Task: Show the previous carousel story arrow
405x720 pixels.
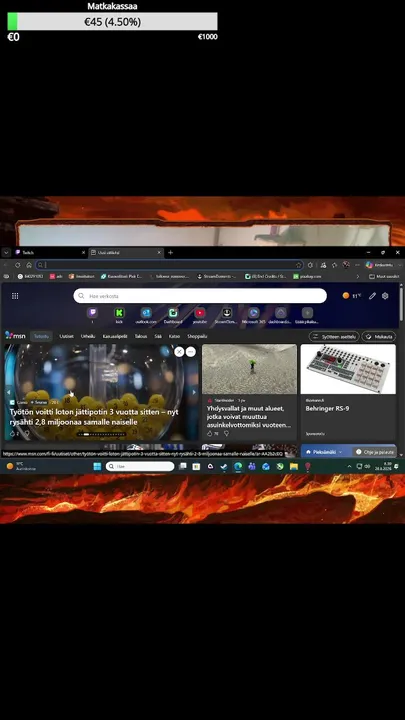Action: point(8,393)
